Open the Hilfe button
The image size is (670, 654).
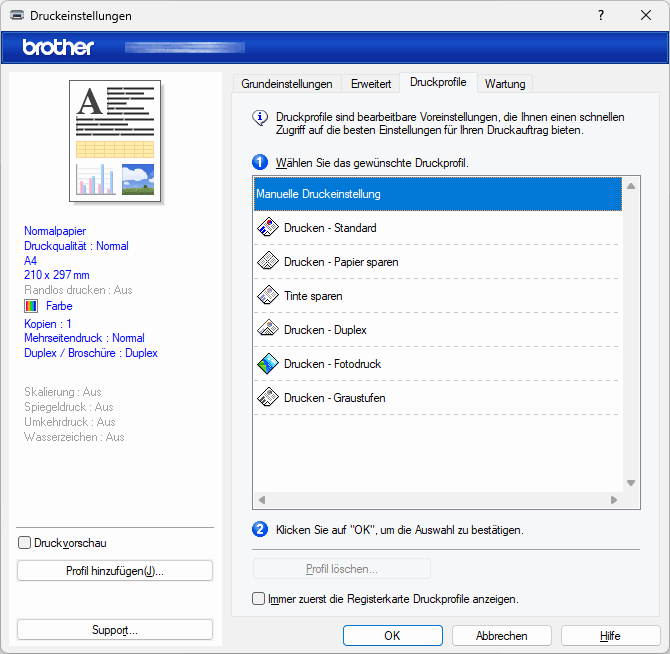tap(610, 636)
